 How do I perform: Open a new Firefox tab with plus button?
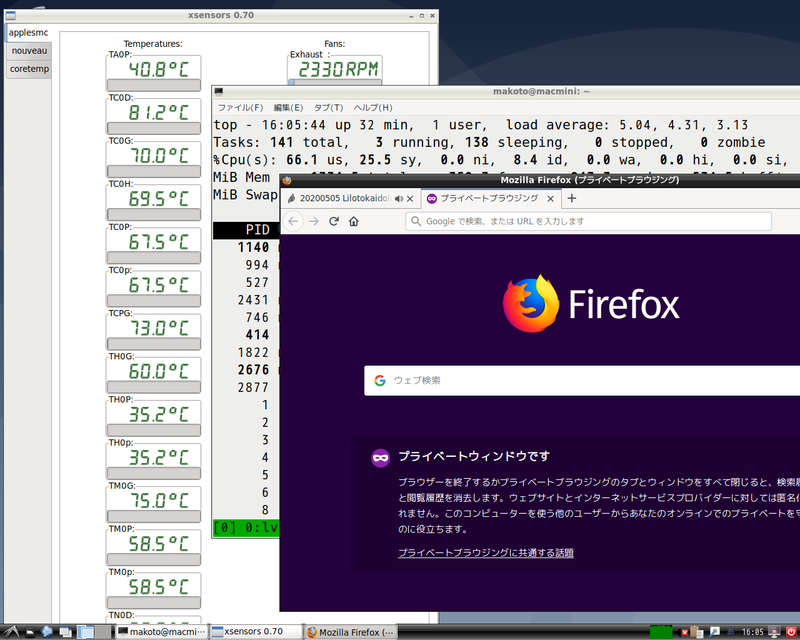(x=572, y=198)
